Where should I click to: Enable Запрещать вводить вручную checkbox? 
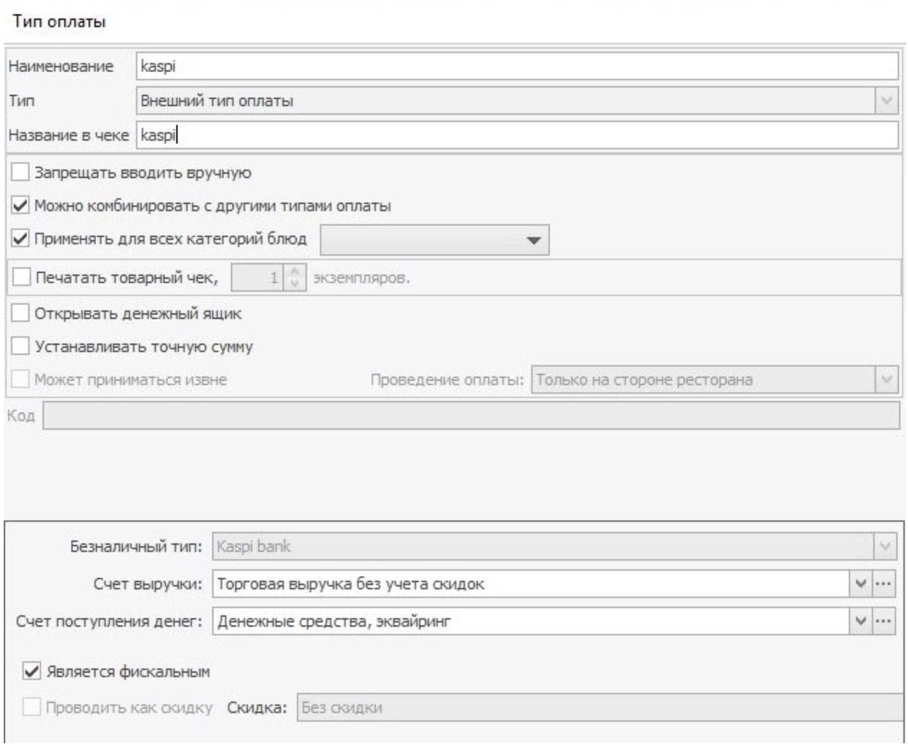[20, 173]
